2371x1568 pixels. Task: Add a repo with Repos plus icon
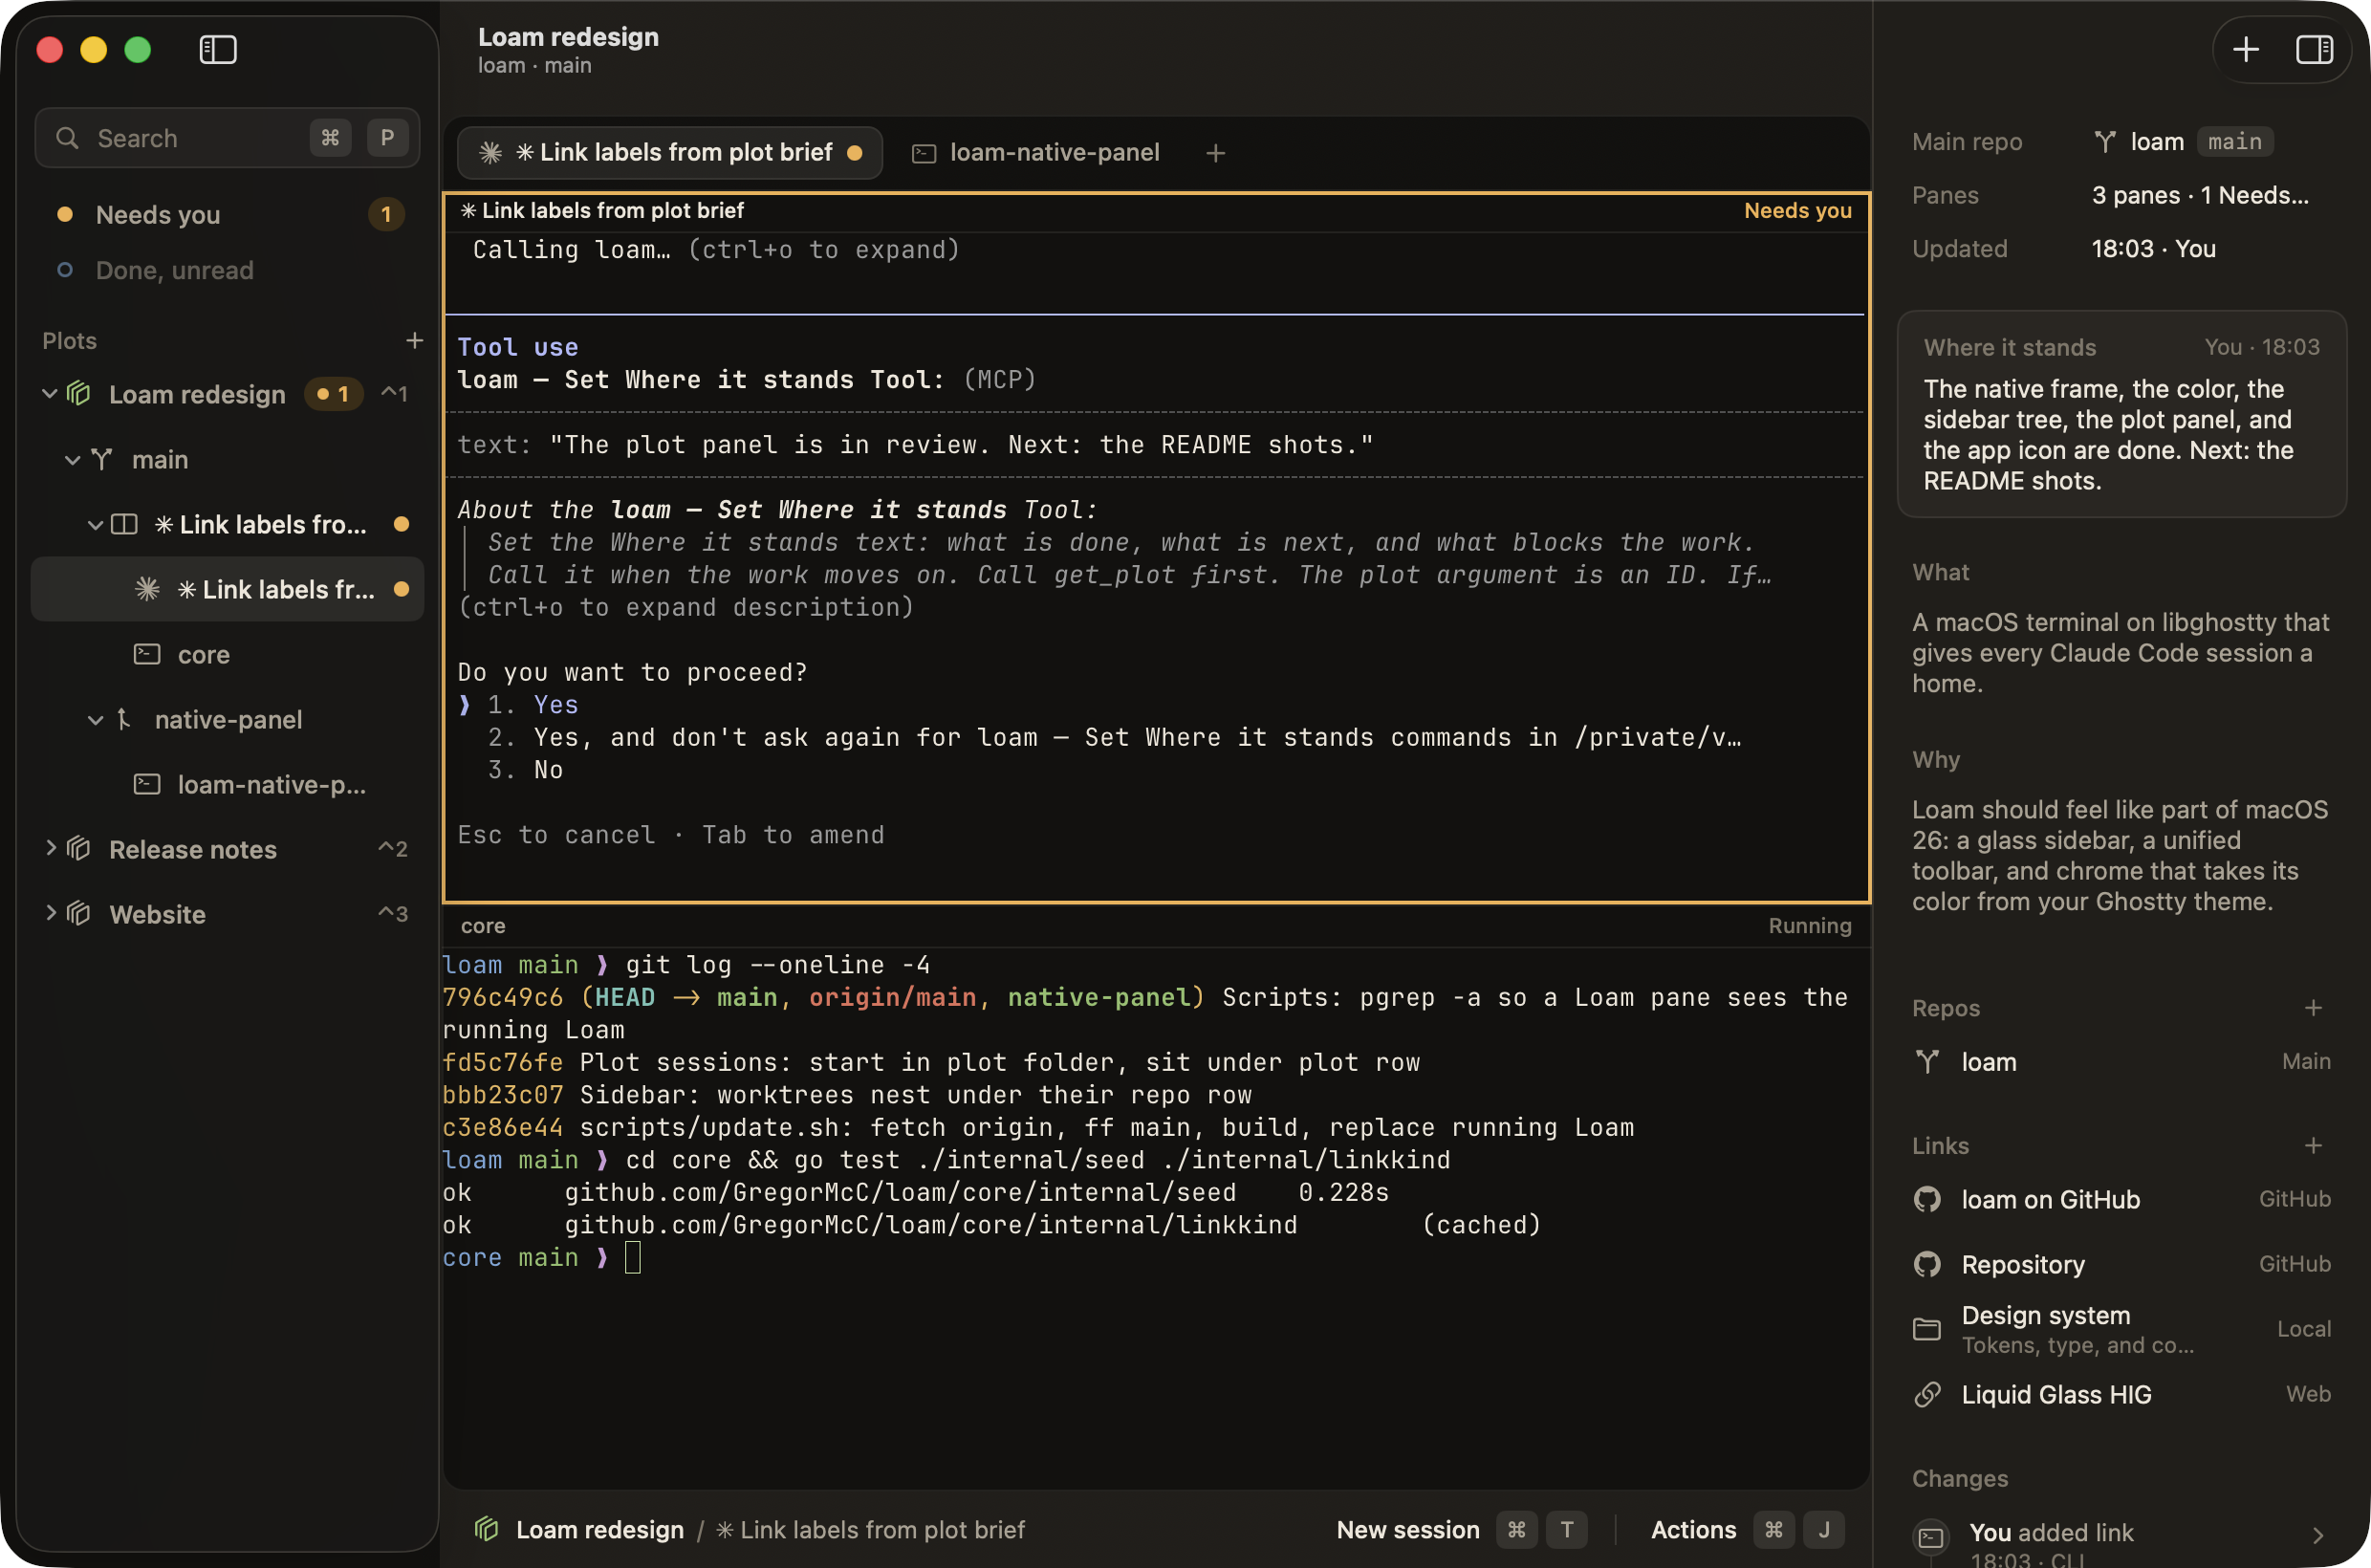tap(2313, 1008)
